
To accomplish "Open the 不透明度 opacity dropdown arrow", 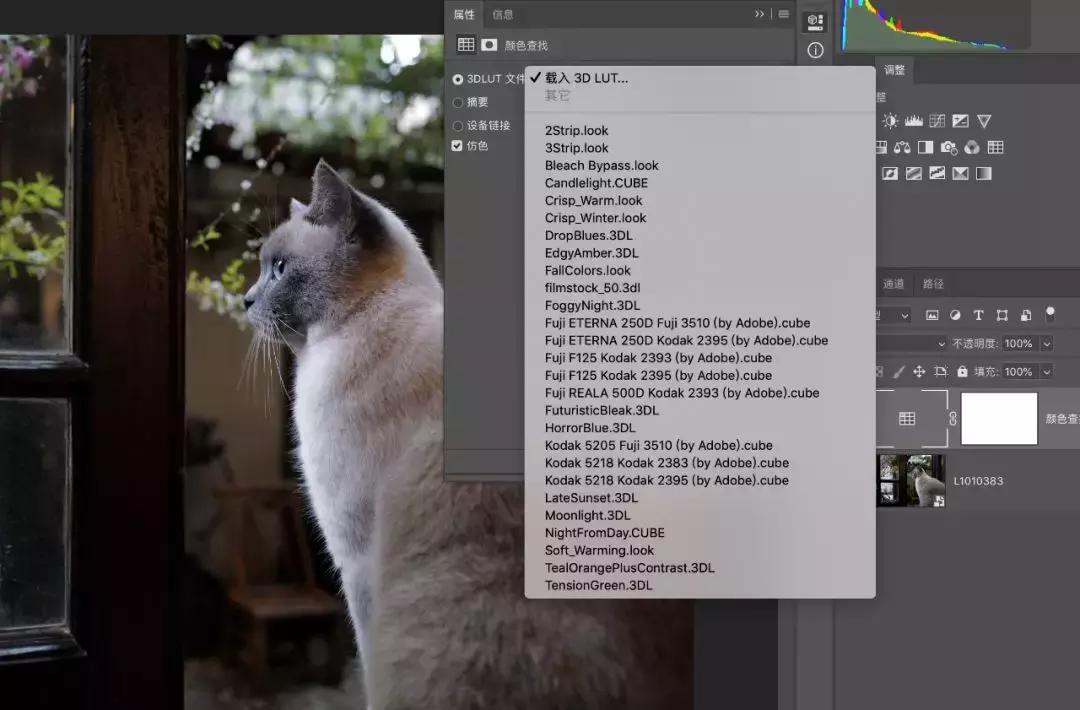I will [1047, 343].
